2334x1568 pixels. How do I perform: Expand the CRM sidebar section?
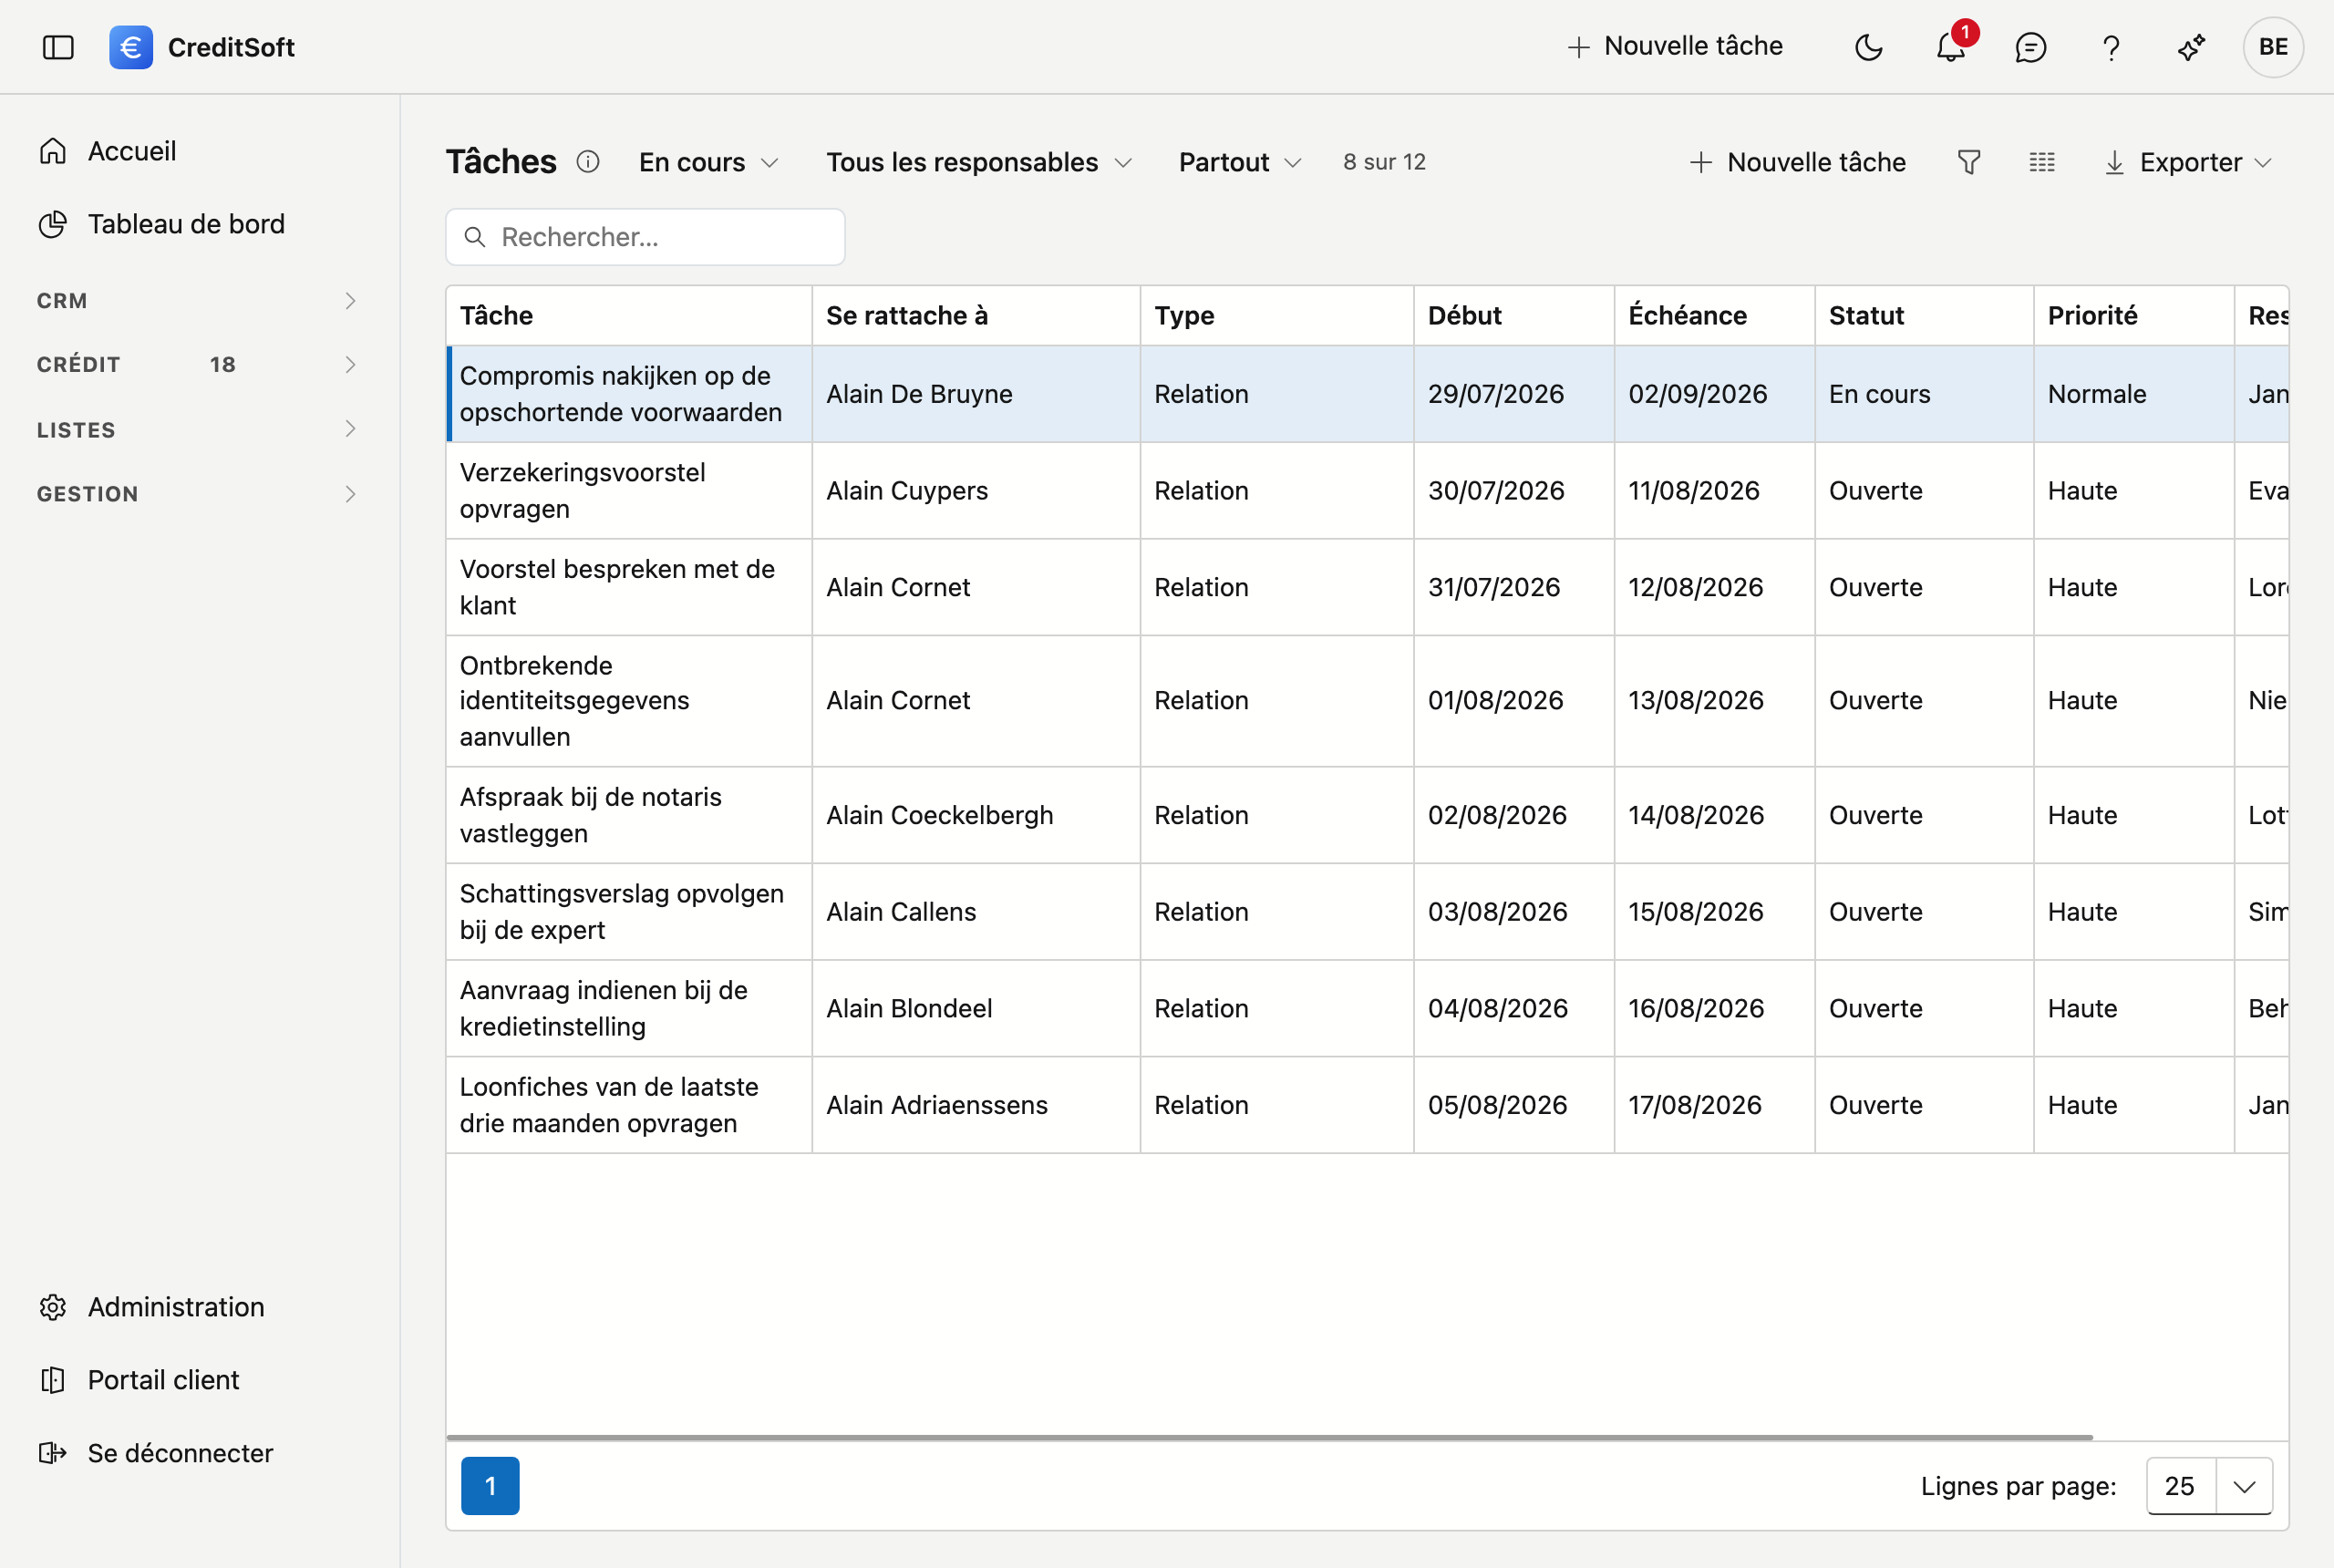click(x=197, y=301)
